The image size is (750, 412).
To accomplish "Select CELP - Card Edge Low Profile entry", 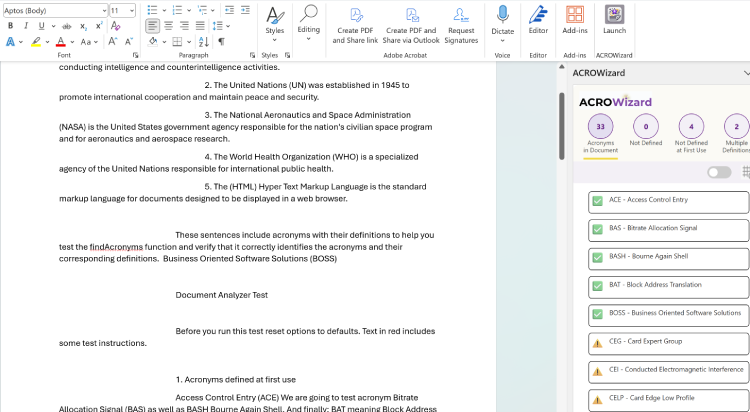I will [x=668, y=400].
